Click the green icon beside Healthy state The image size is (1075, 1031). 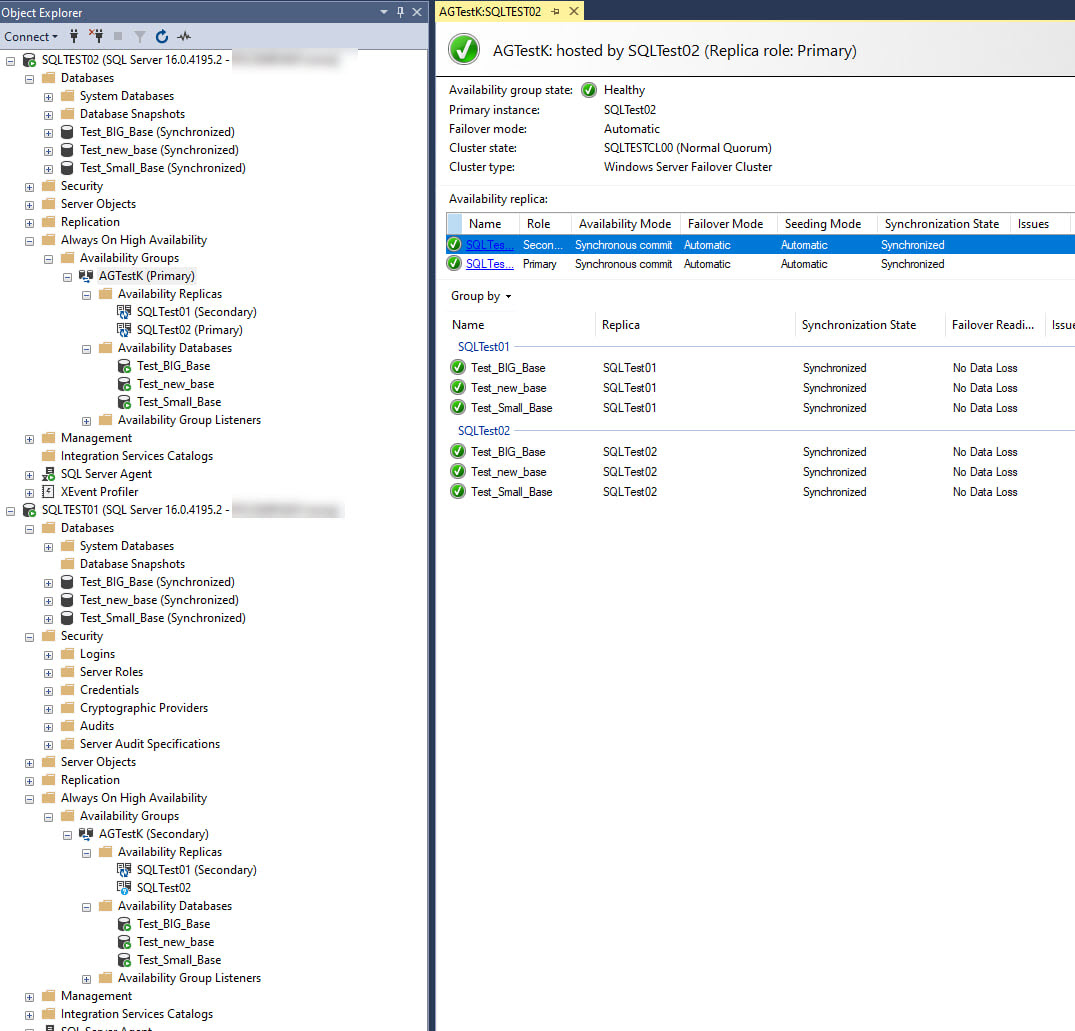point(589,90)
